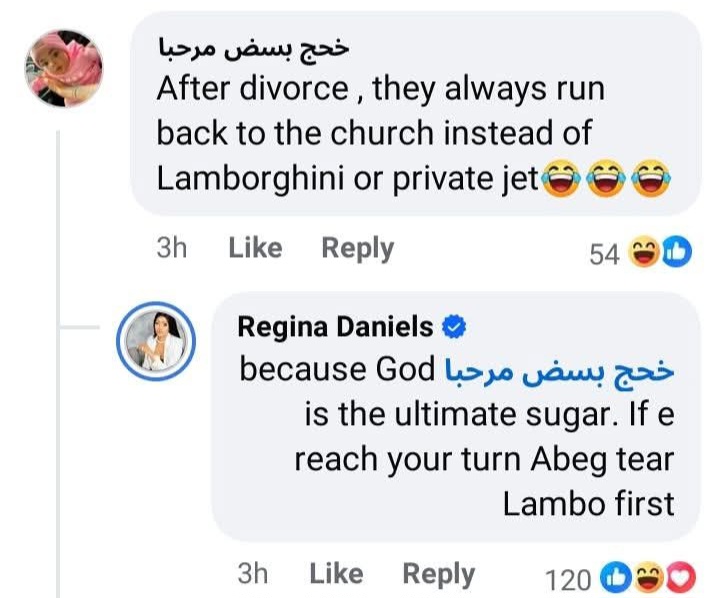This screenshot has width=720, height=598.
Task: Click the blue verified badge beside Regina Daniels
Action: point(453,326)
